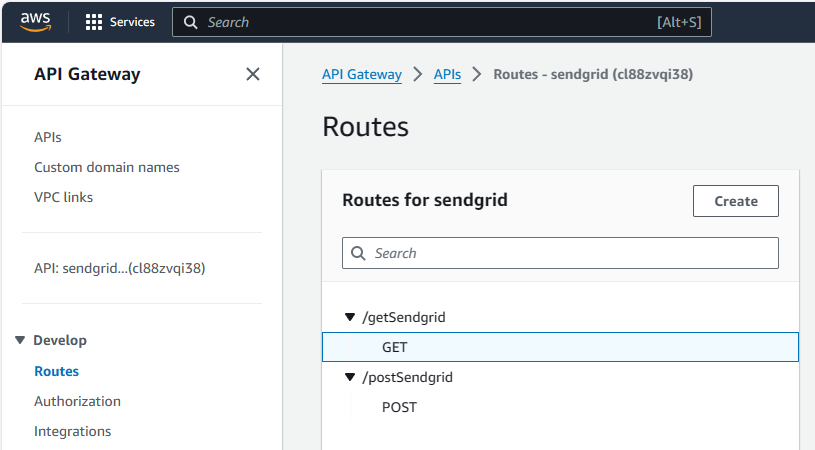Collapse the /postSendgrid route triangle
The image size is (815, 450).
pos(350,377)
